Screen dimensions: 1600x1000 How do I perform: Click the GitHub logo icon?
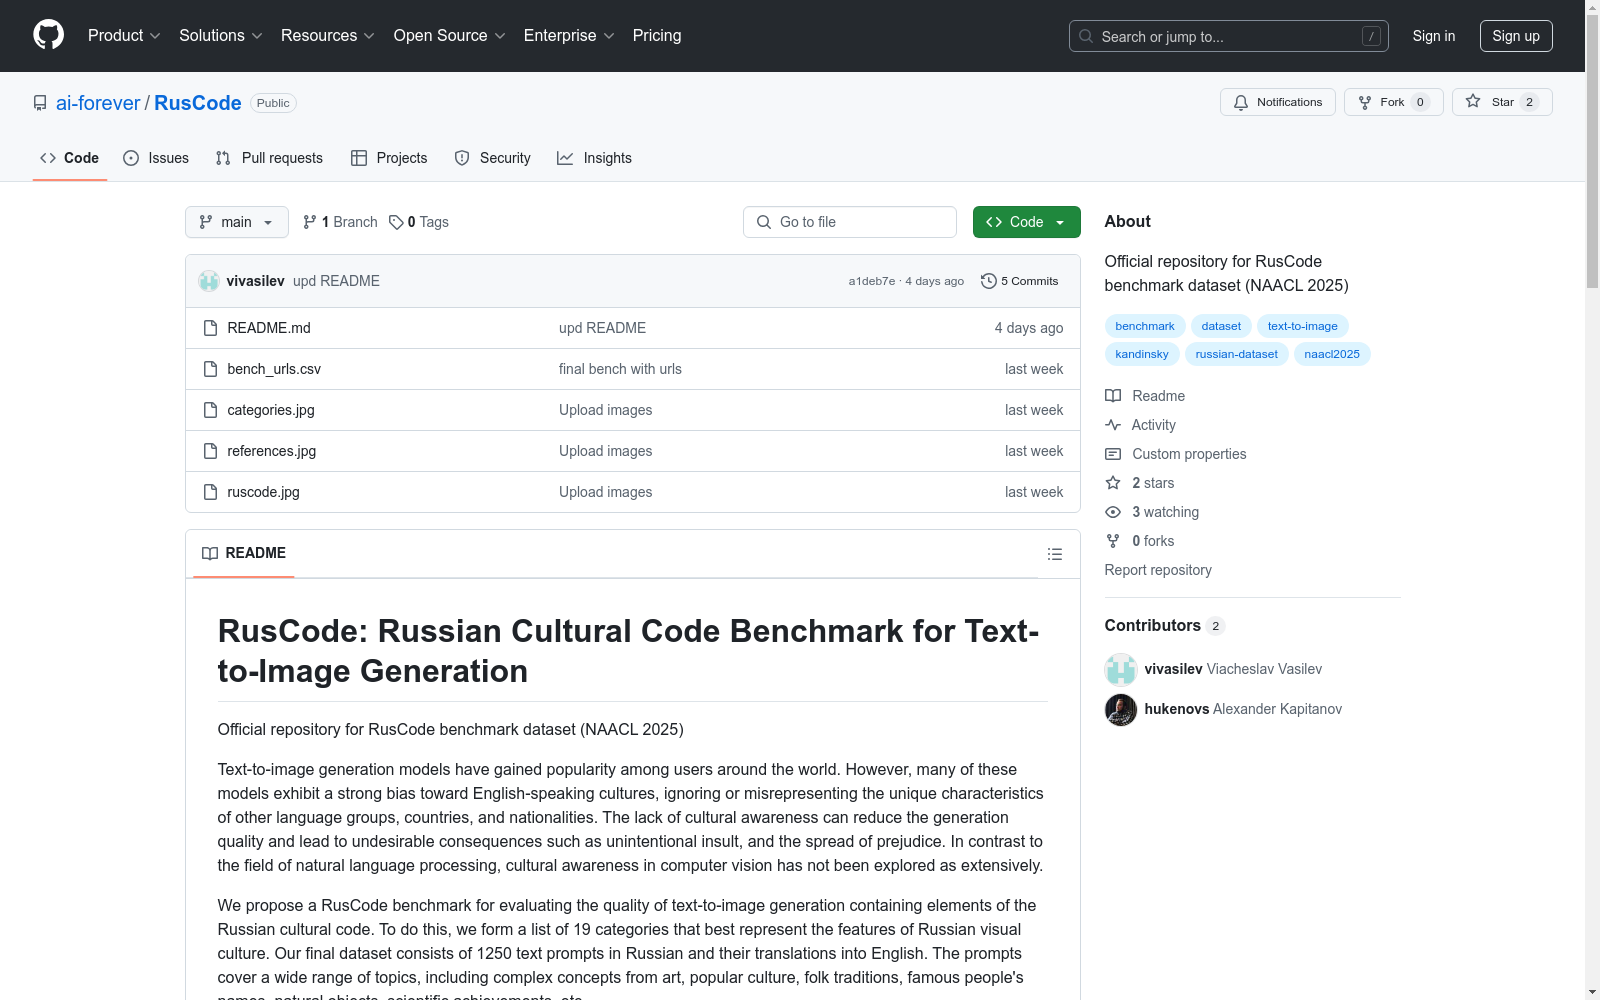[x=48, y=35]
